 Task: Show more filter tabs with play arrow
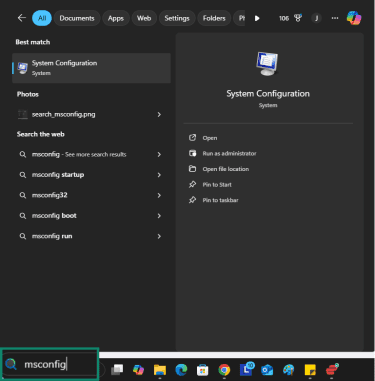[257, 18]
